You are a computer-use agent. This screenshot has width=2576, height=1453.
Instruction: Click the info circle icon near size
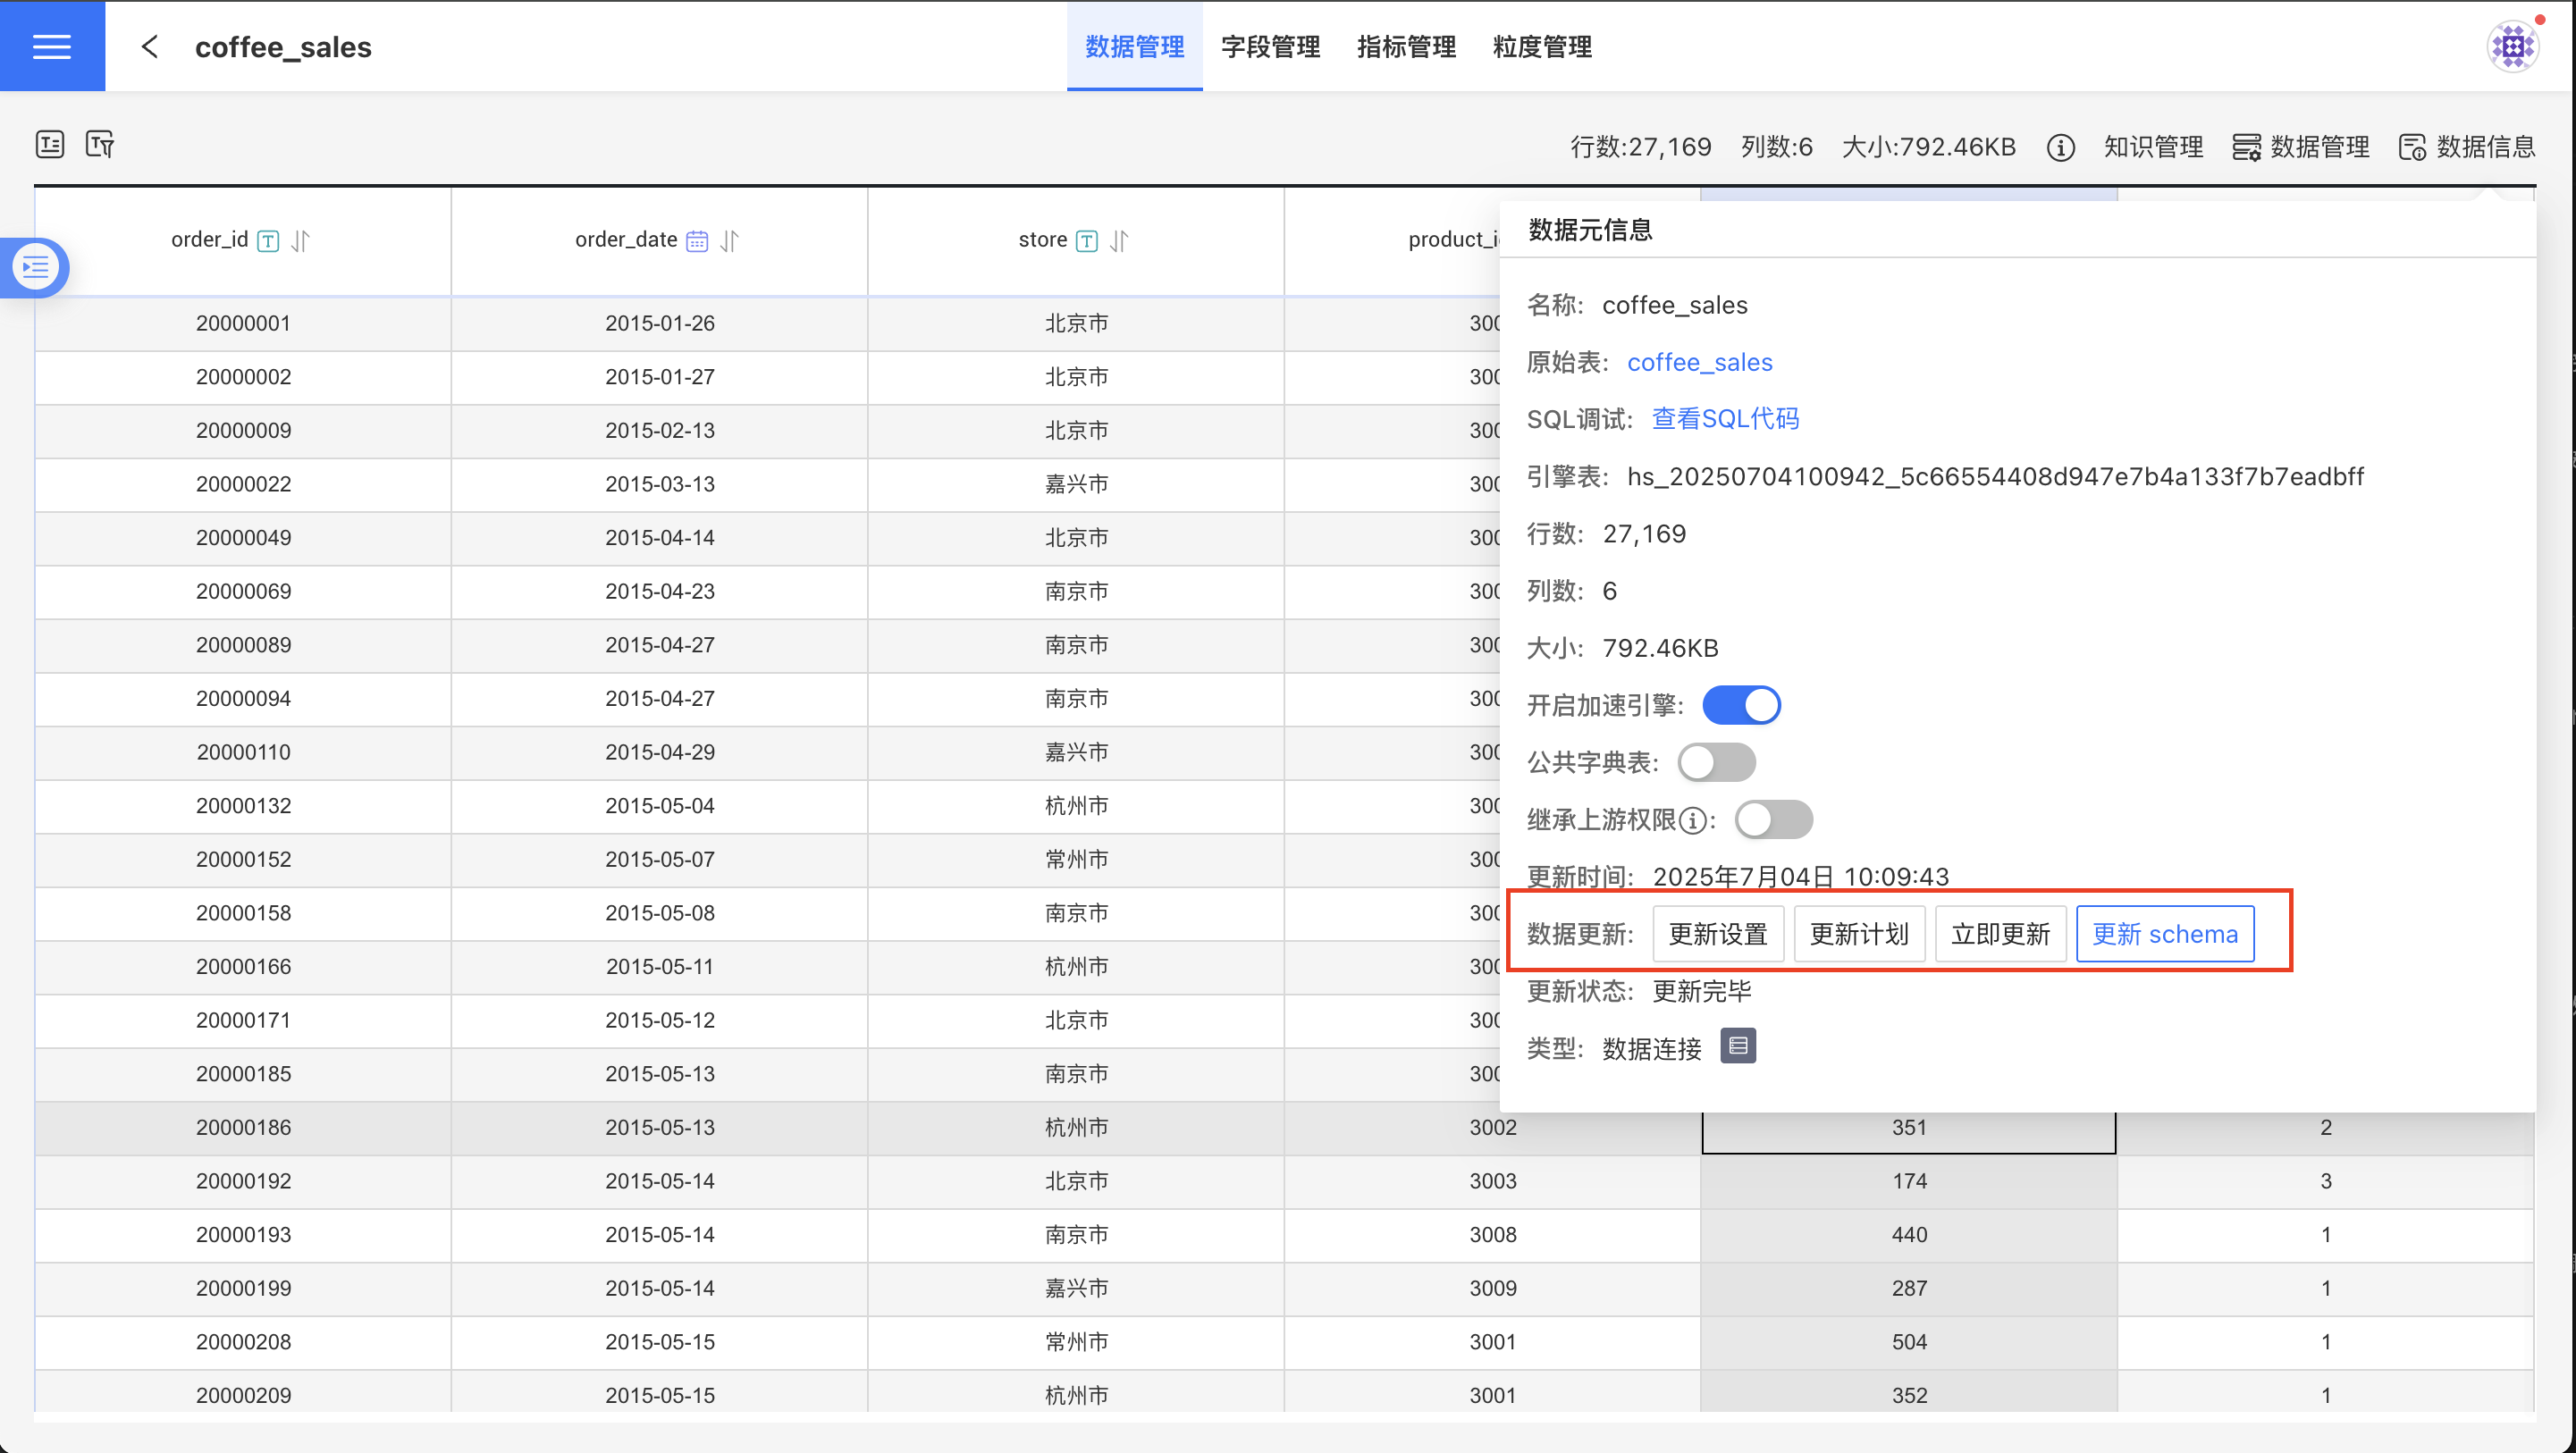[2060, 148]
